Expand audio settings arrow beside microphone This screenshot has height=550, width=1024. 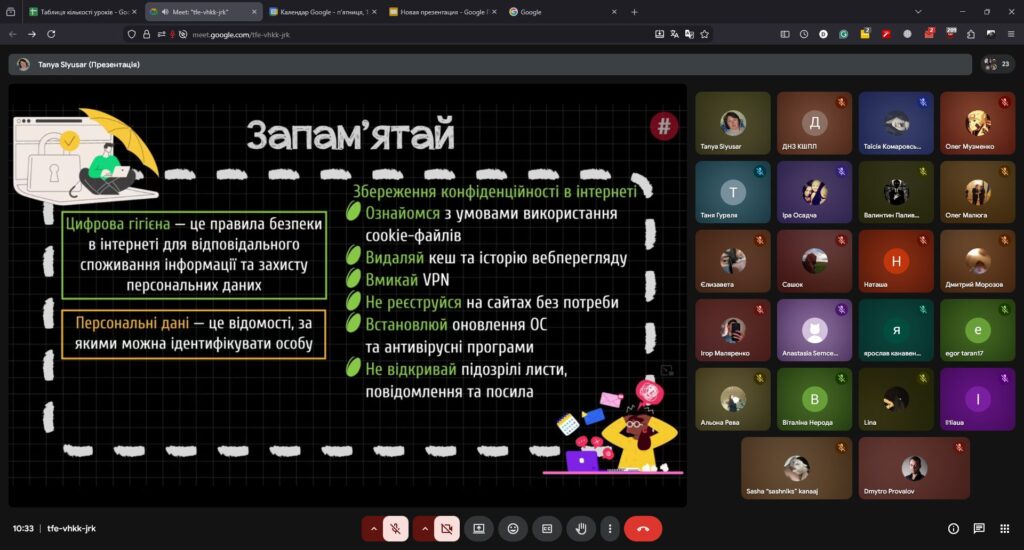coord(374,528)
